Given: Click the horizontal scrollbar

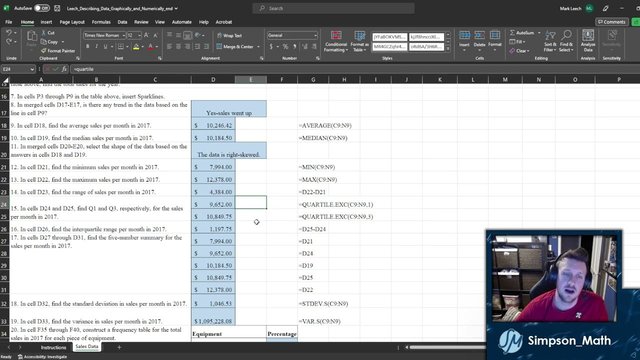Looking at the screenshot, I should [x=447, y=347].
